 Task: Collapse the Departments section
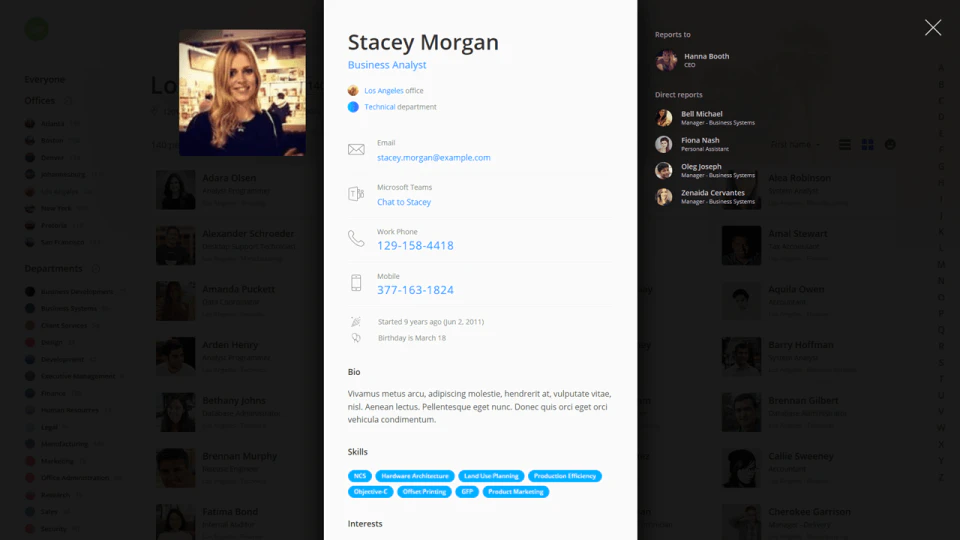[x=96, y=269]
